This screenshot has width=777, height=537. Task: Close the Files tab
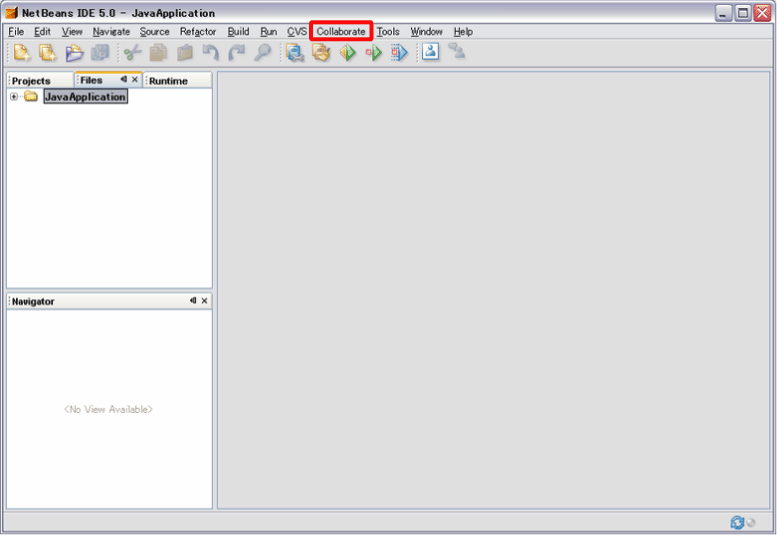coord(135,79)
